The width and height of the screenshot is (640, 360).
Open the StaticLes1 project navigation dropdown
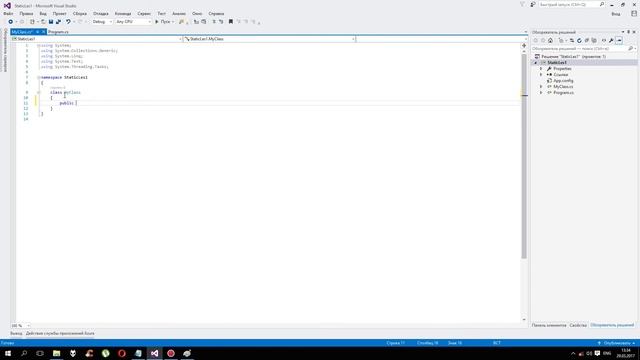96,39
